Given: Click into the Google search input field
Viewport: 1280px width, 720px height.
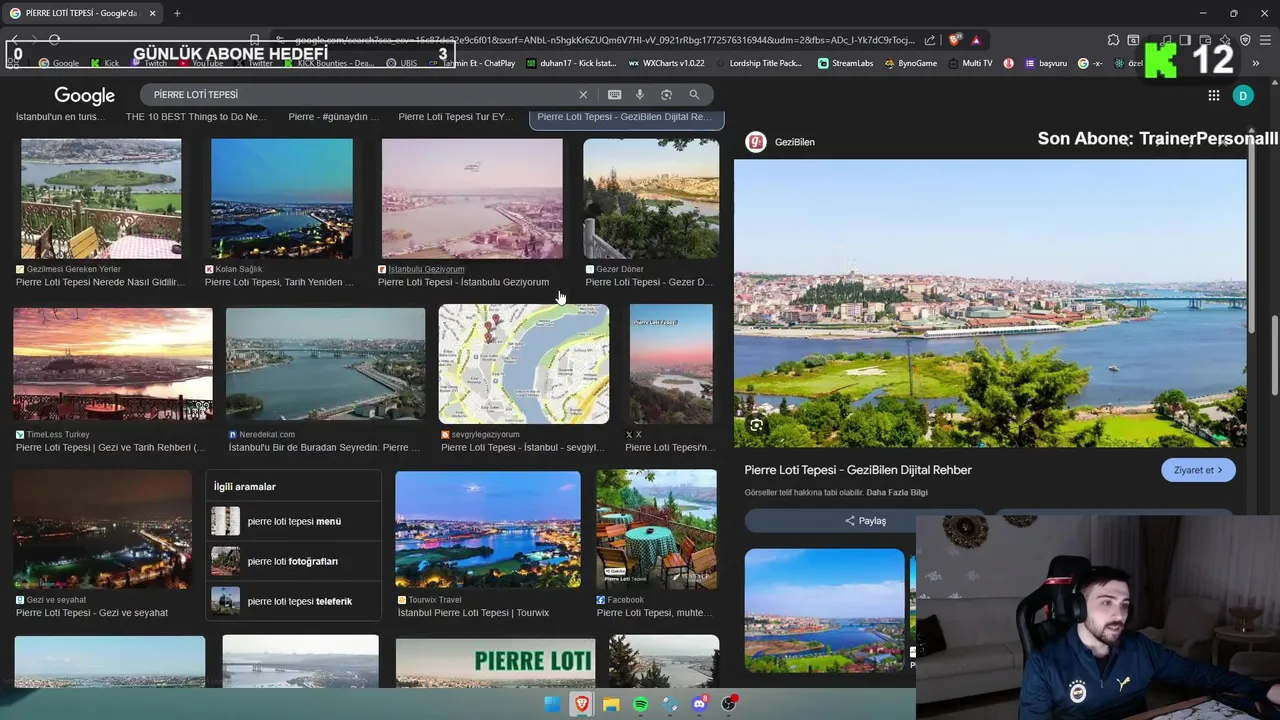Looking at the screenshot, I should coord(360,94).
